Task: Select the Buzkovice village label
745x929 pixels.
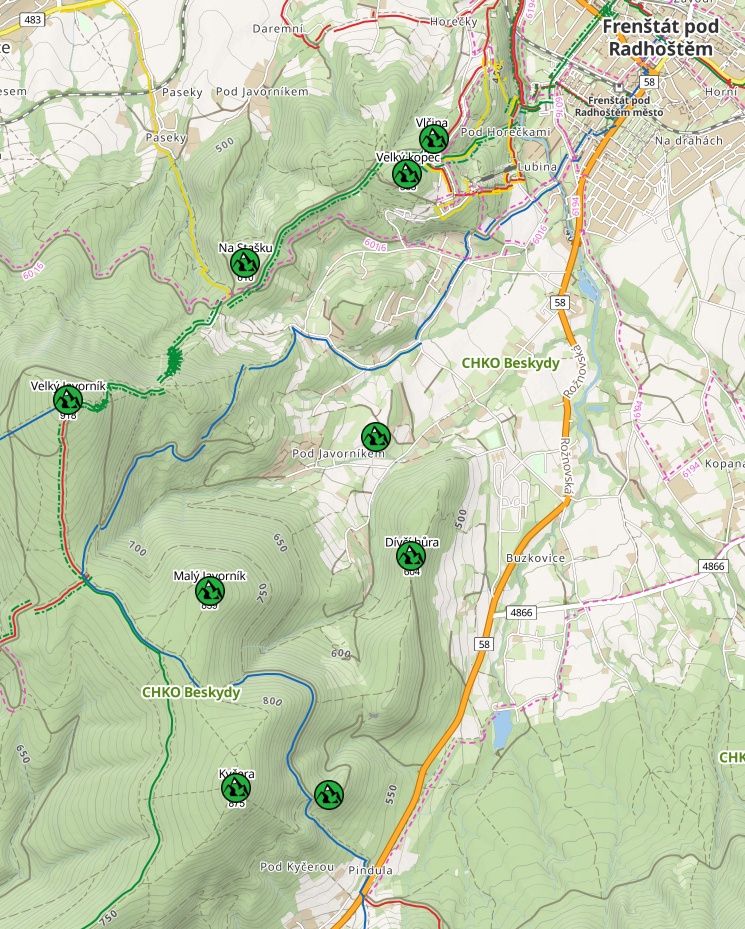Action: click(536, 558)
